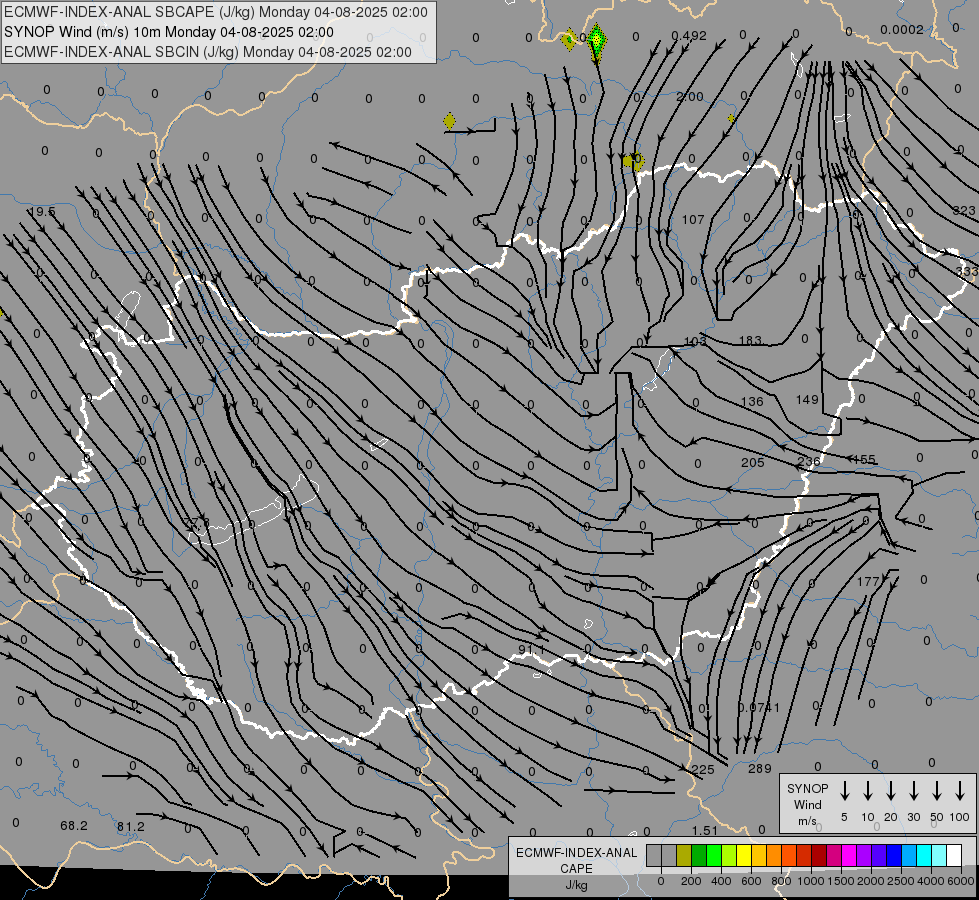Screen dimensions: 979x900
Task: Click the map value 289
Action: click(760, 769)
